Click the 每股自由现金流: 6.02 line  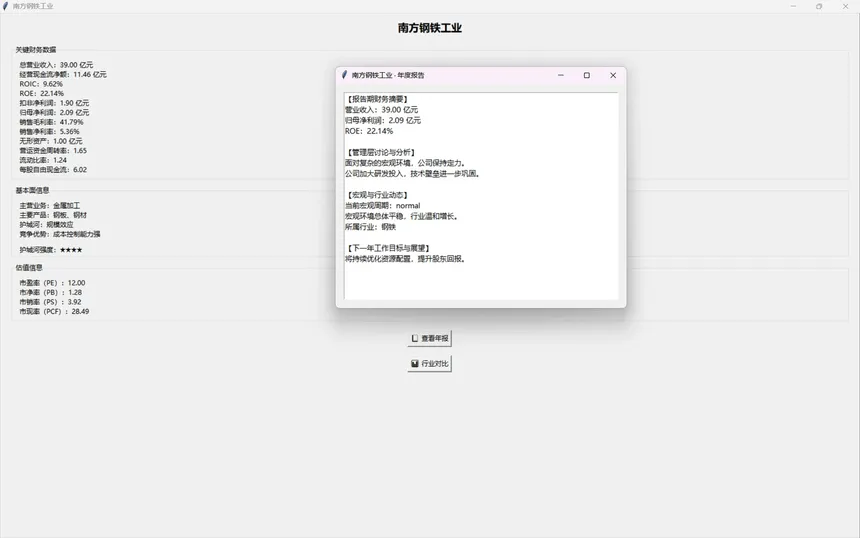pyautogui.click(x=53, y=169)
